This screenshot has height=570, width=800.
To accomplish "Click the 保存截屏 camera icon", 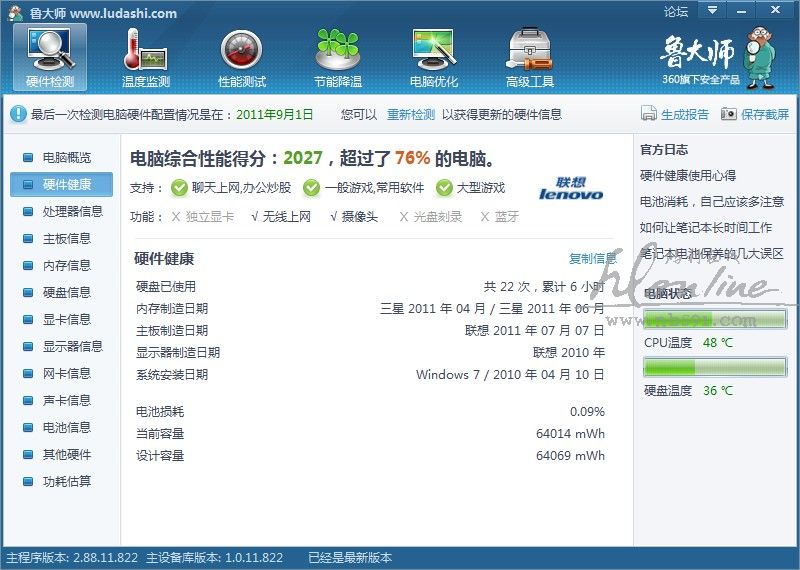I will [729, 114].
